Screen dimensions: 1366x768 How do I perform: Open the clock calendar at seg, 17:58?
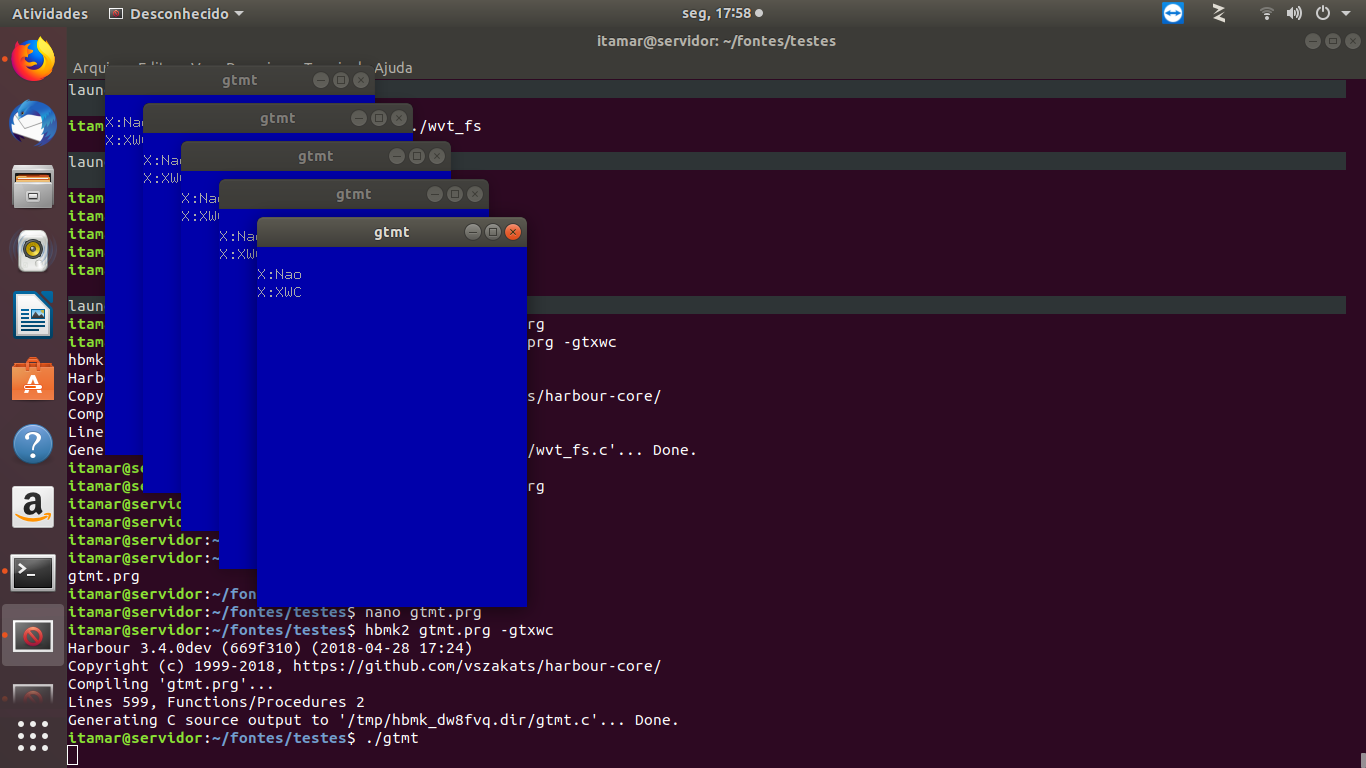tap(714, 13)
